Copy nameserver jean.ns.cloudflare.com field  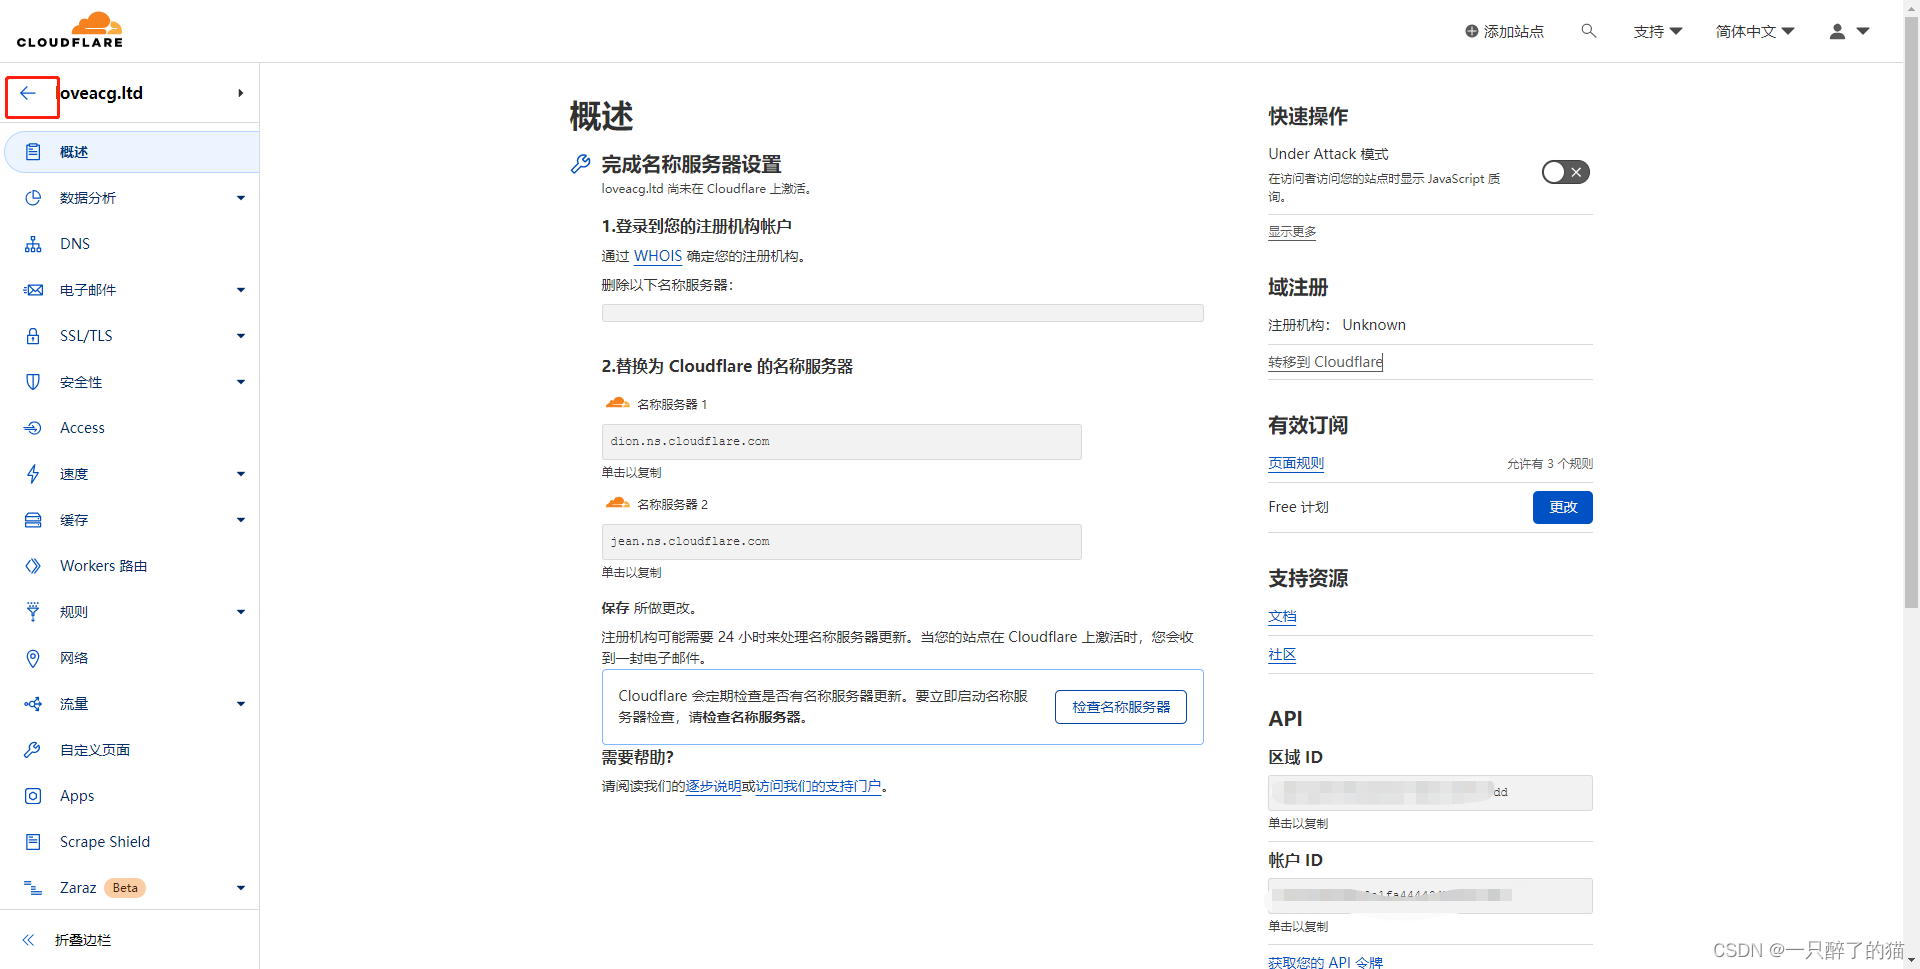click(841, 542)
